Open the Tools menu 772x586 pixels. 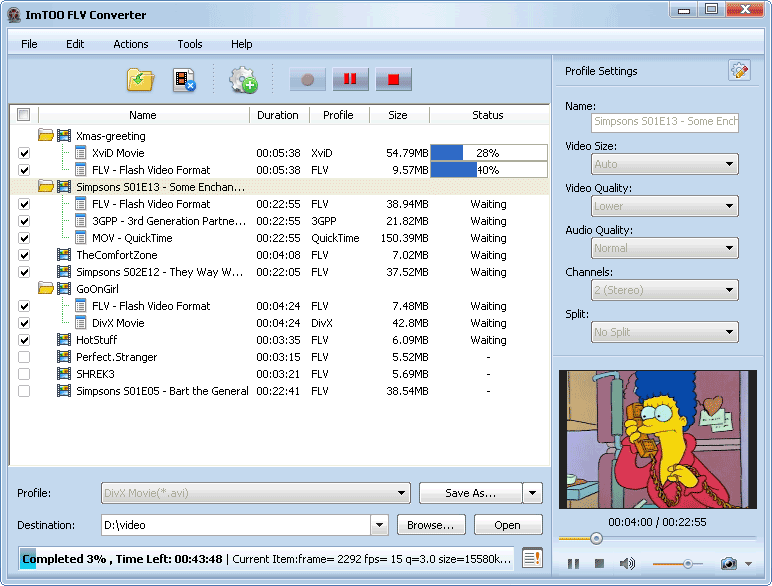190,44
